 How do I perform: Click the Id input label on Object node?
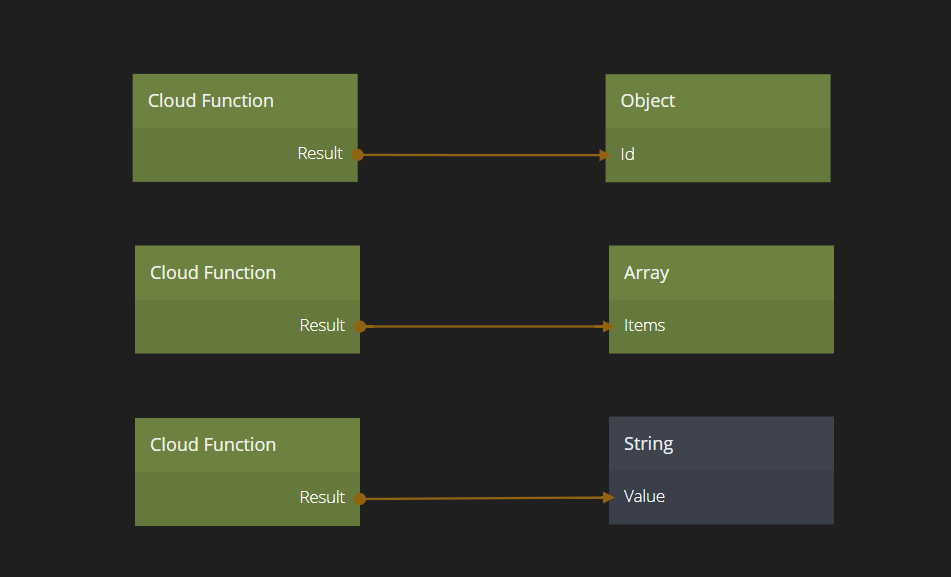point(628,155)
